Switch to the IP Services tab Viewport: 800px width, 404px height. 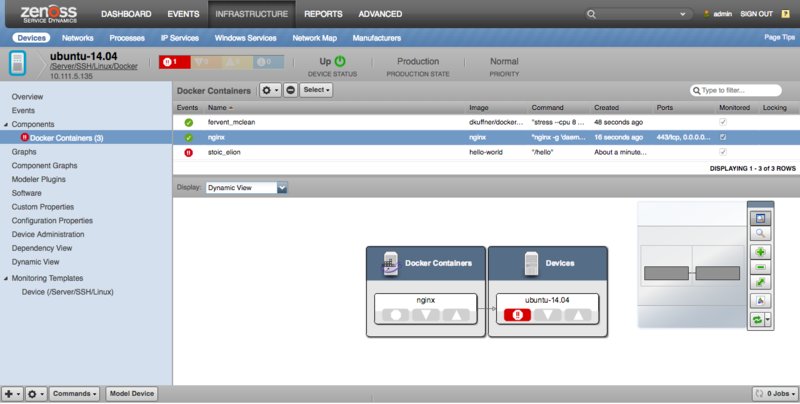180,38
